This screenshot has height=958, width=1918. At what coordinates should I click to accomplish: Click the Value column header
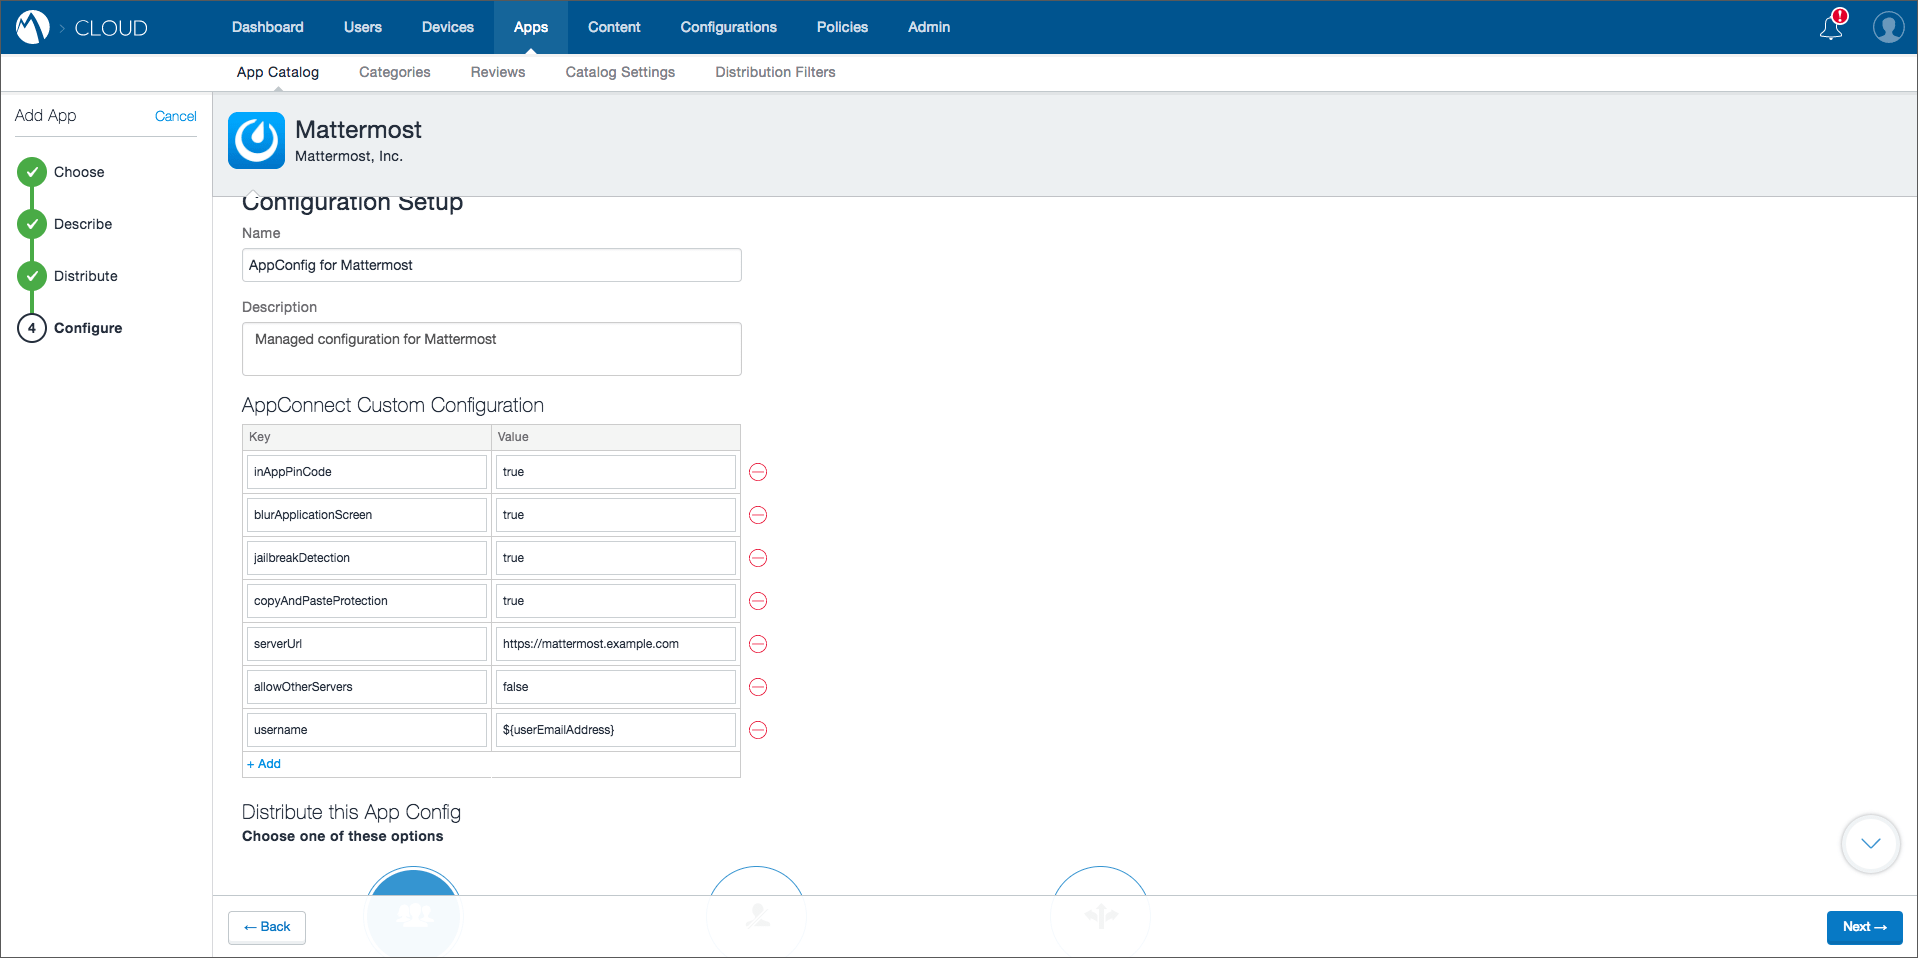coord(616,437)
